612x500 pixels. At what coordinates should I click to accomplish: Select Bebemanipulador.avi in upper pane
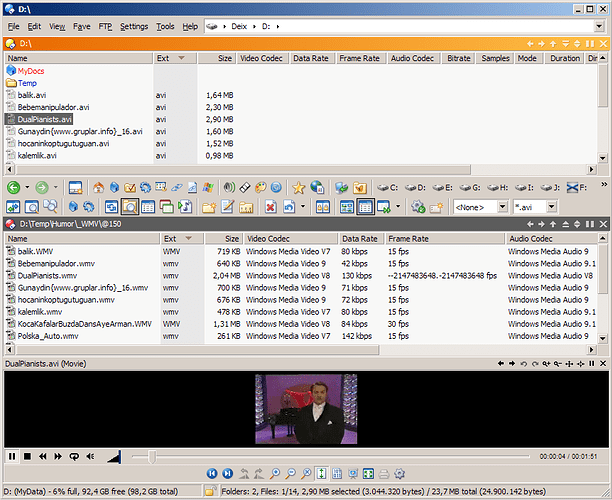(x=53, y=107)
